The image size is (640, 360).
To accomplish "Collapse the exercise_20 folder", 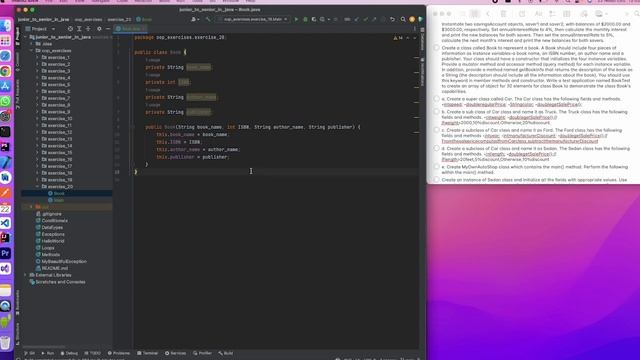I will click(x=38, y=187).
